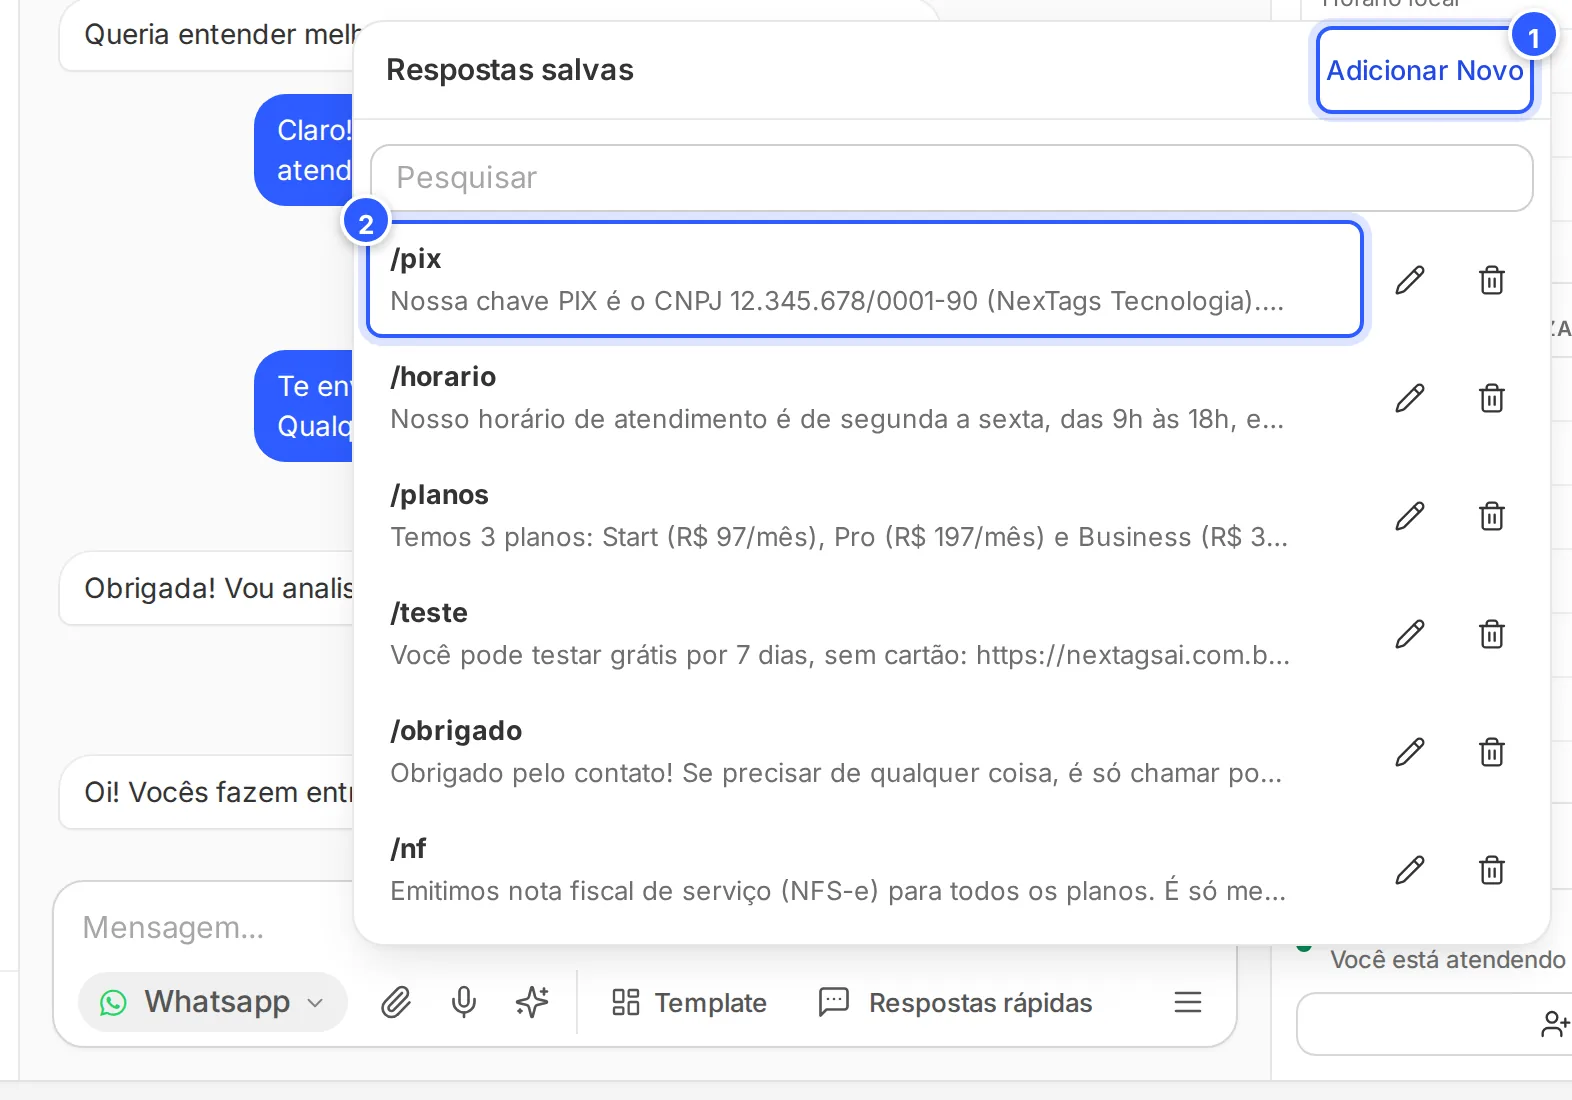This screenshot has width=1572, height=1100.
Task: Delete the /planos saved response
Action: pos(1492,516)
